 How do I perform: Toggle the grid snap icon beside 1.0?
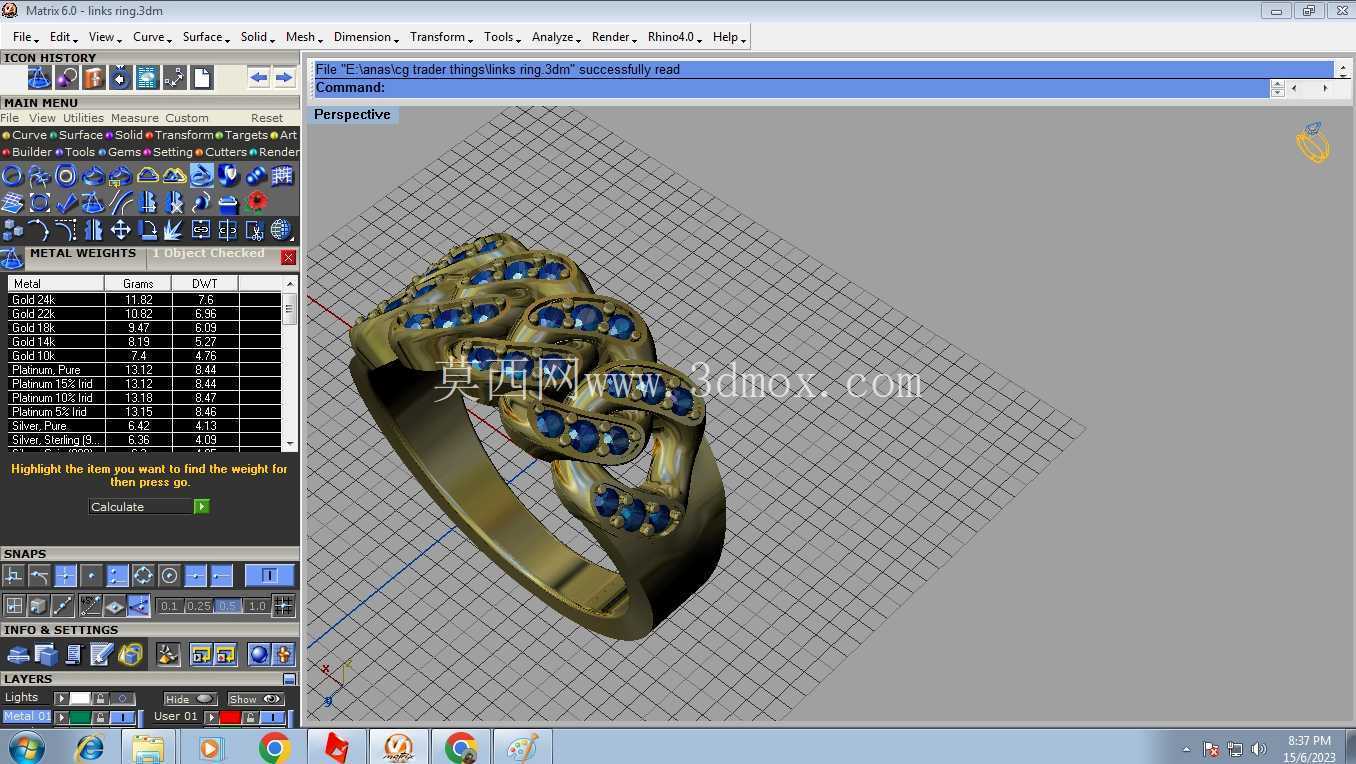point(283,605)
